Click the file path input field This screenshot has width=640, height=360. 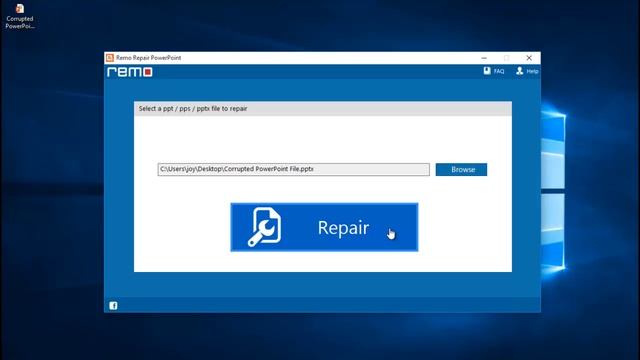293,169
